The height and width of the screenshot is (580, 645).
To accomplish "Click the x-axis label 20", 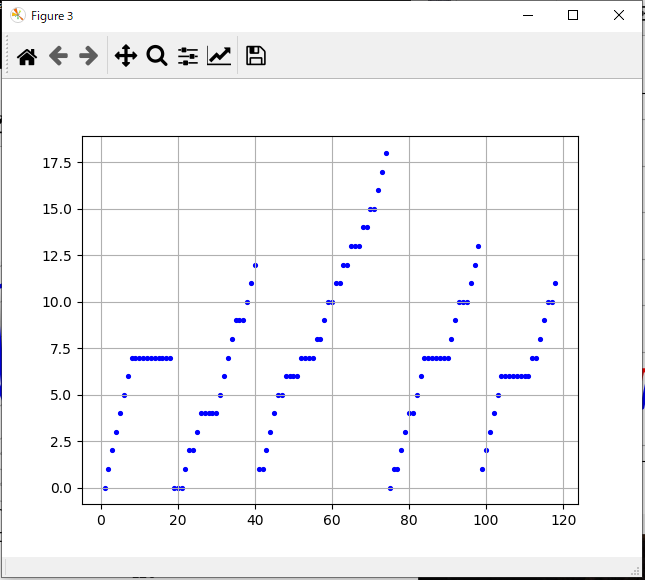I will point(178,520).
